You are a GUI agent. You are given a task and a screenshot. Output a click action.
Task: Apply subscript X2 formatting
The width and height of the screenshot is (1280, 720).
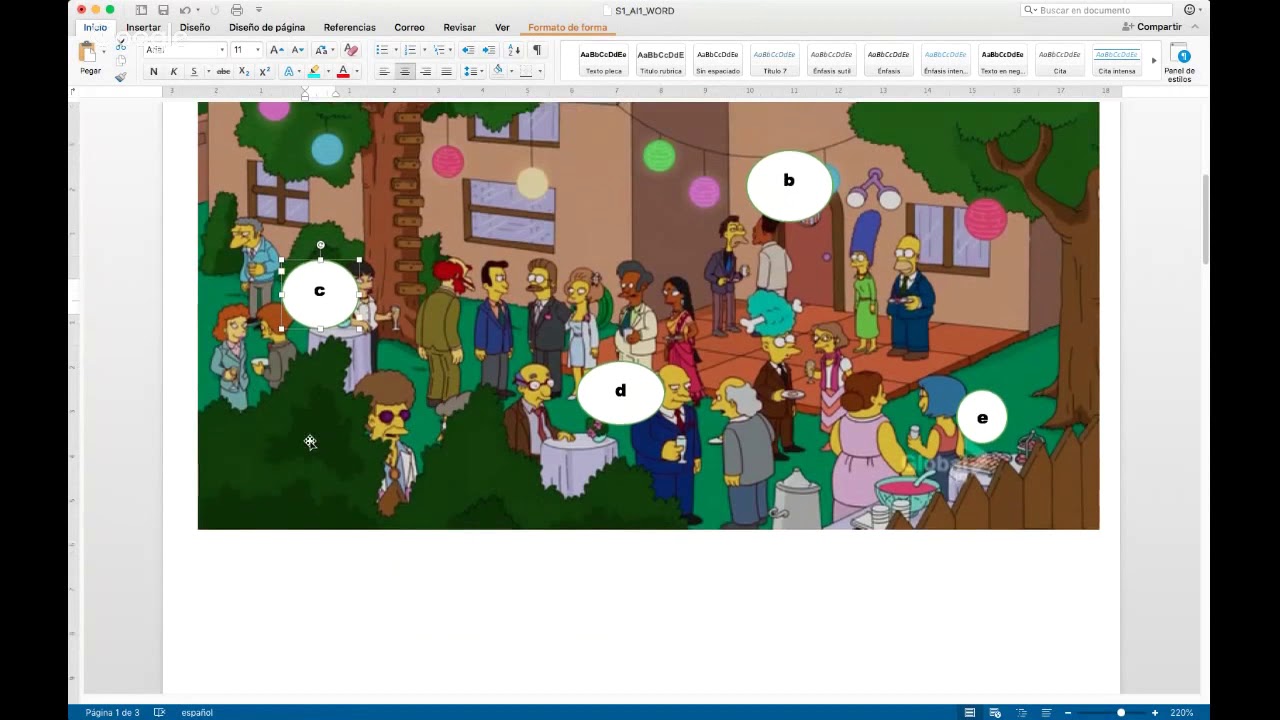244,72
